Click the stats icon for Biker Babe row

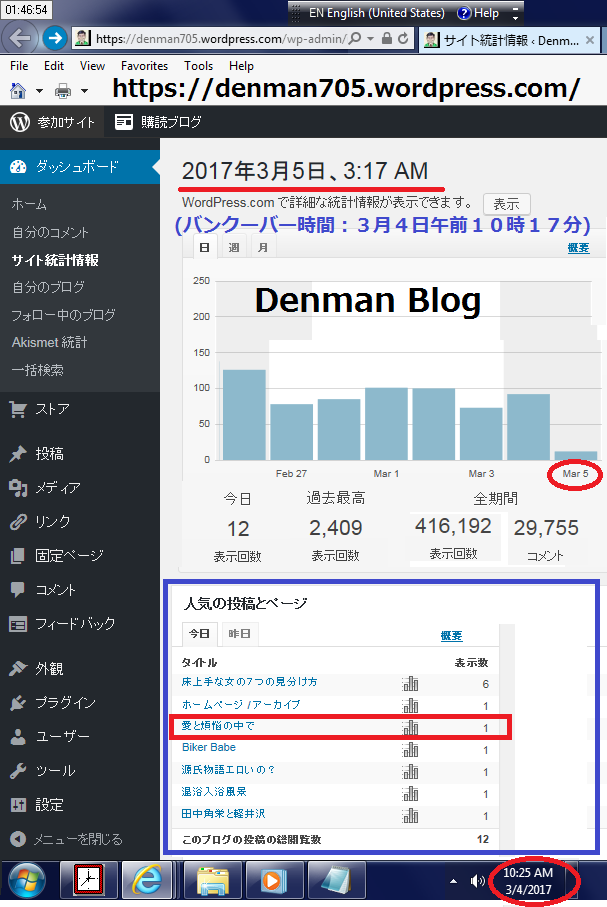point(410,750)
